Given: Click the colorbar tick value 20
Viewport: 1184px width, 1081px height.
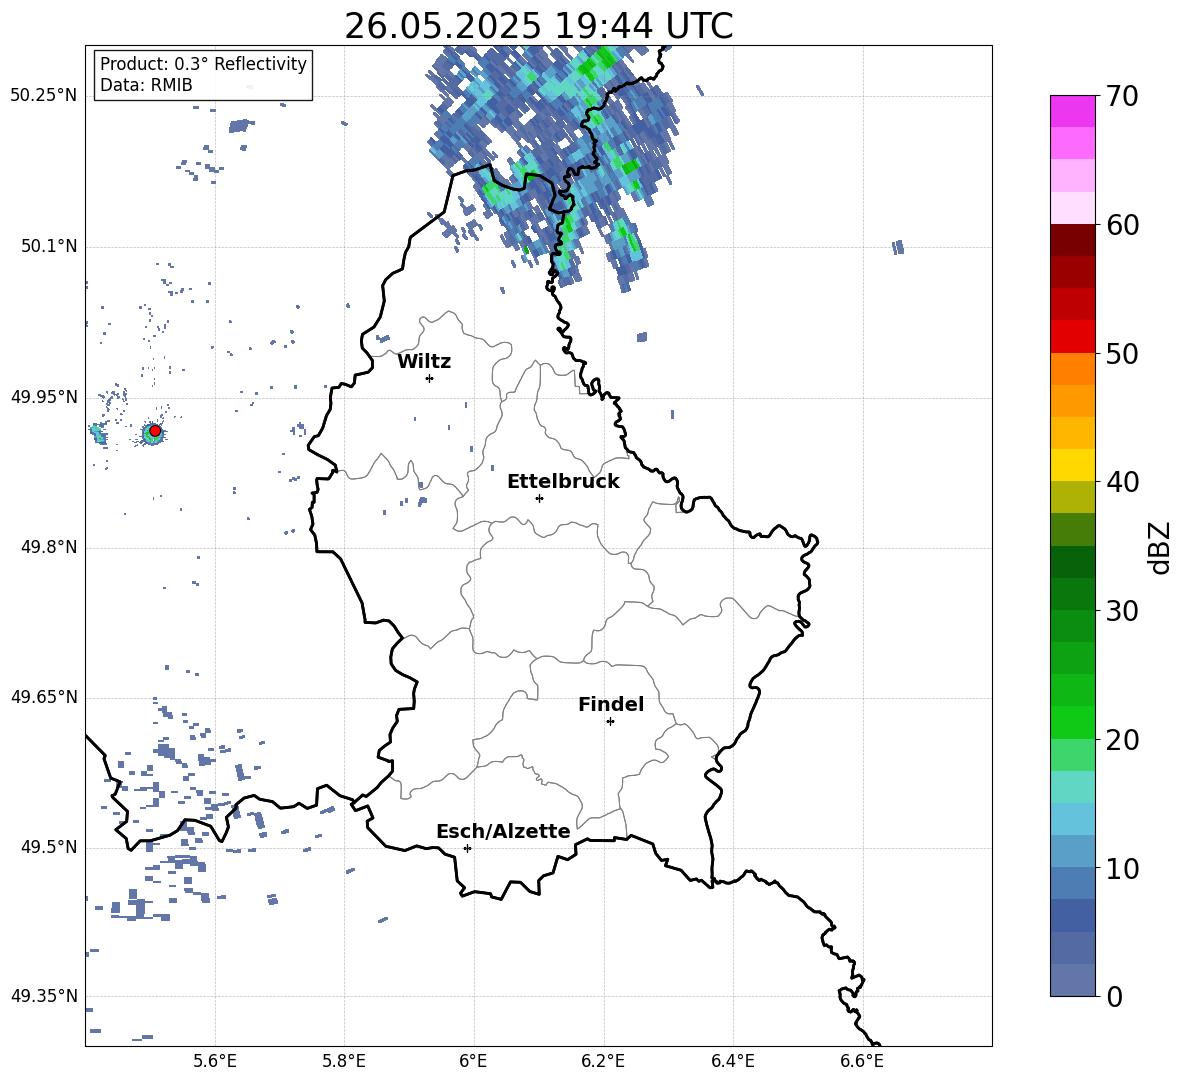Looking at the screenshot, I should [x=1122, y=740].
